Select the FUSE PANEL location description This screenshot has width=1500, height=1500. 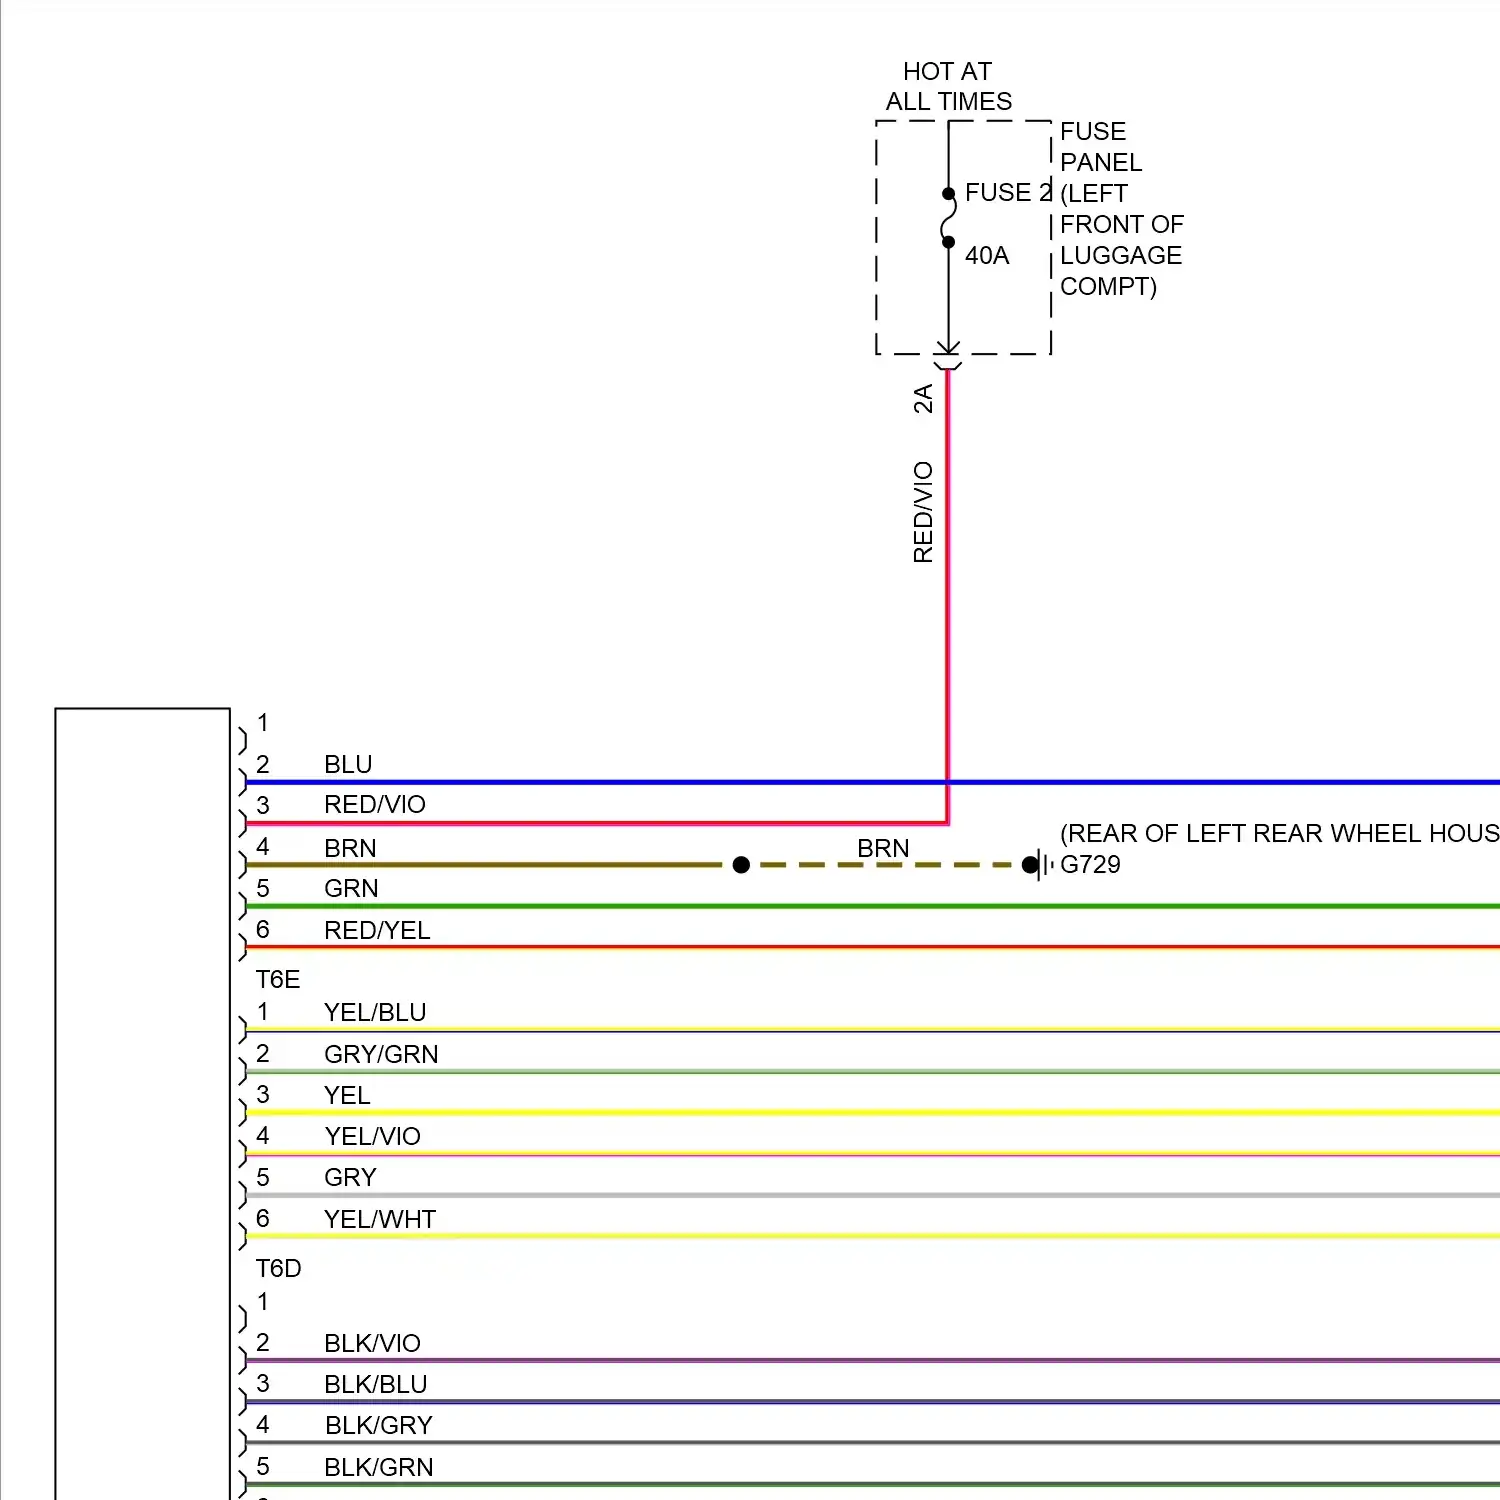point(1121,208)
